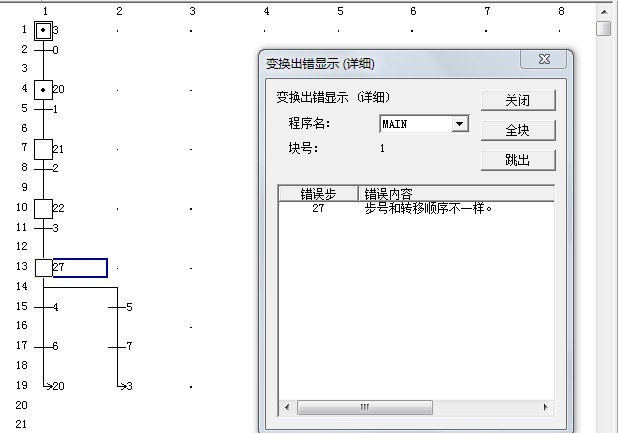618x433 pixels.
Task: Click the 全块 button
Action: tap(517, 130)
